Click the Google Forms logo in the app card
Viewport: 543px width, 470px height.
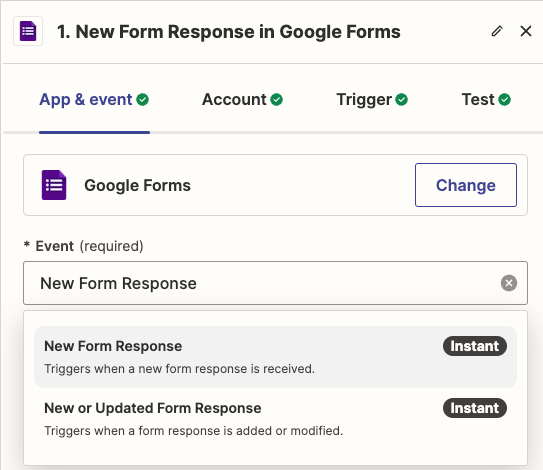tap(54, 185)
